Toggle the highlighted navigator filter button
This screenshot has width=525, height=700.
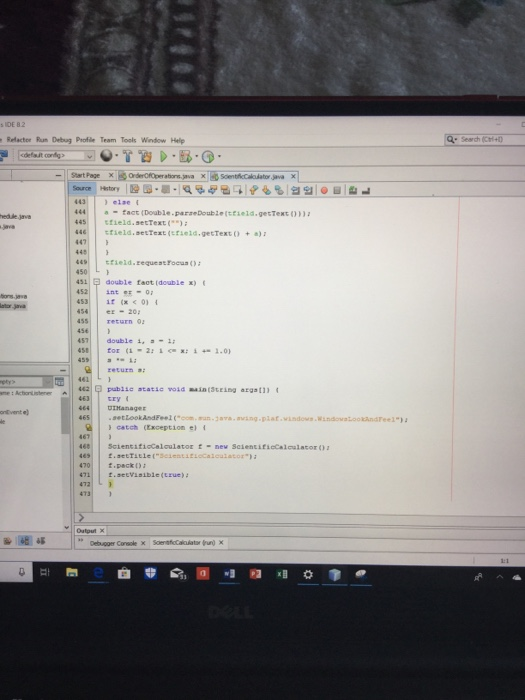click(x=25, y=541)
